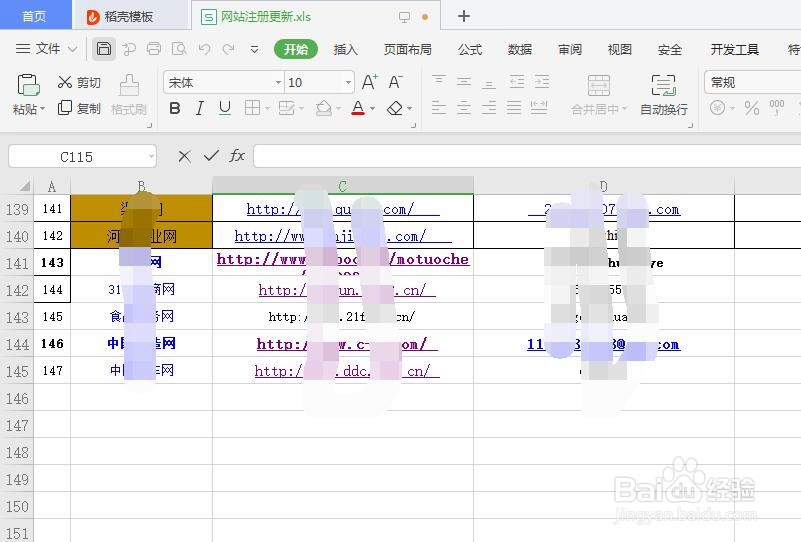Viewport: 801px width, 542px height.
Task: Click Merge and Center 合并居中
Action: (599, 95)
